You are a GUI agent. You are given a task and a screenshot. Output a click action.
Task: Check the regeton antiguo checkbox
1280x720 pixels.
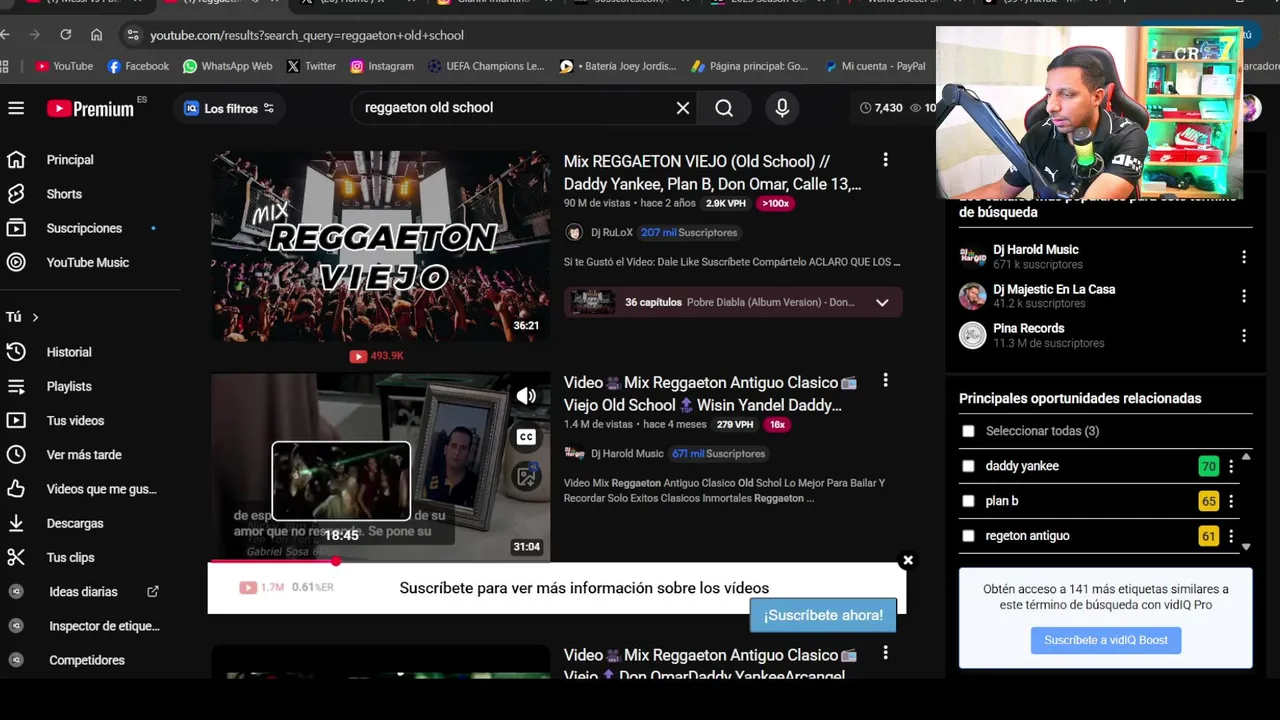coord(968,536)
